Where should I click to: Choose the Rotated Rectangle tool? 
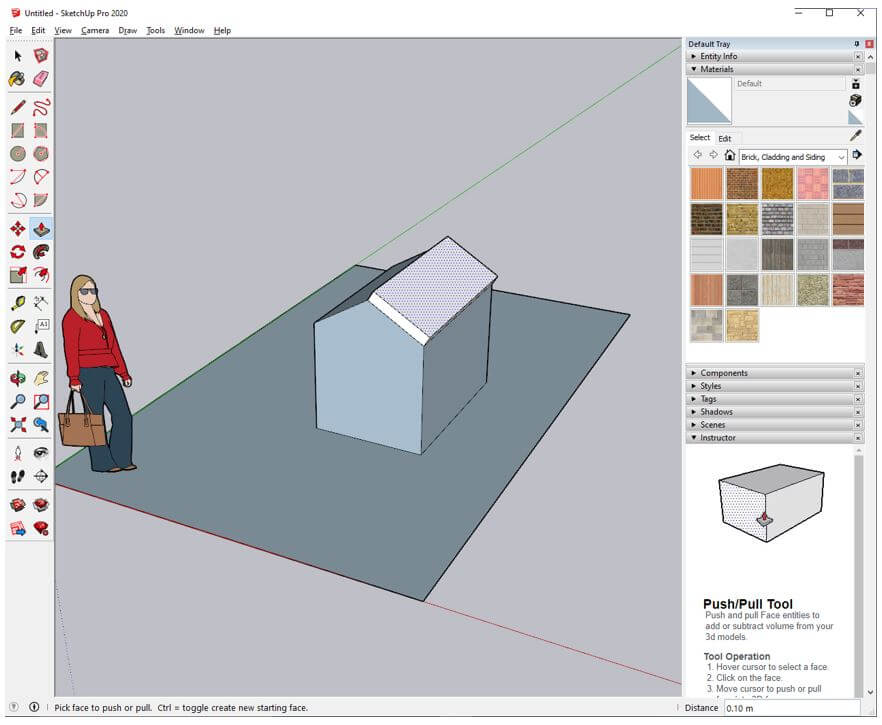click(40, 130)
